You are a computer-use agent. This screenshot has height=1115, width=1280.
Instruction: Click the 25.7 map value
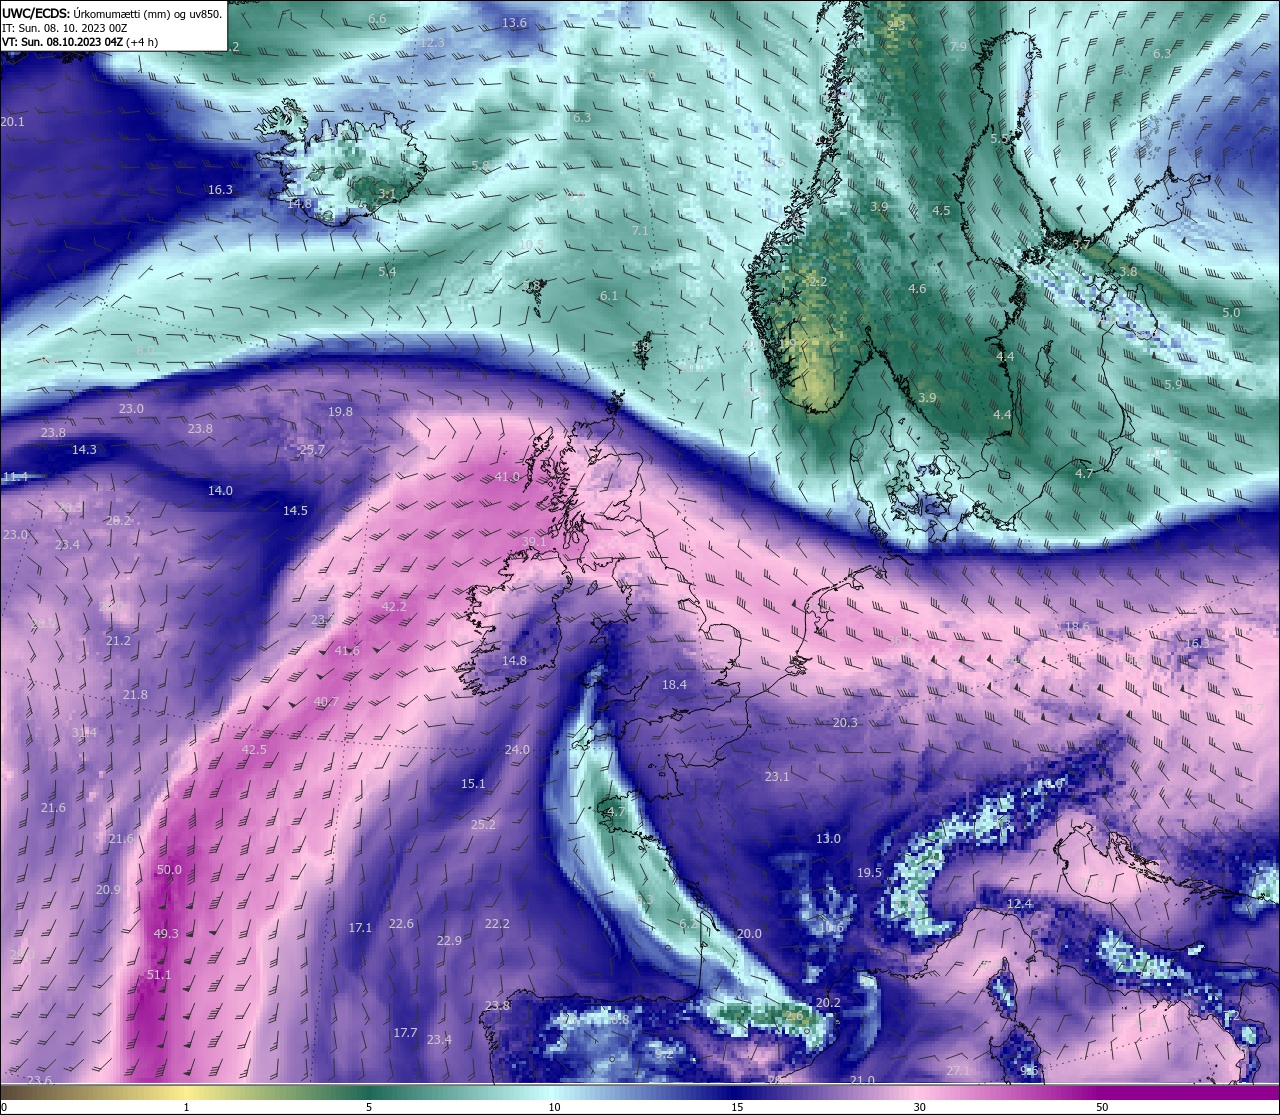pos(312,450)
